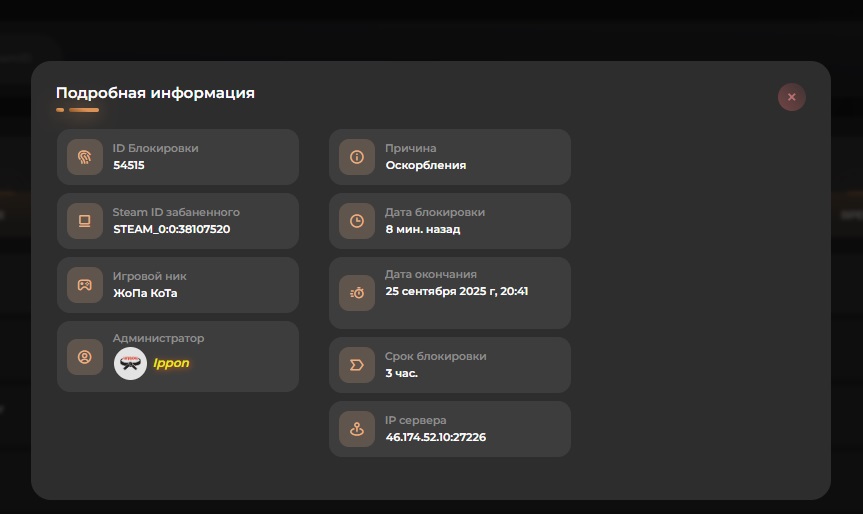The image size is (863, 514).
Task: Click the info icon beside Причина
Action: pos(357,157)
